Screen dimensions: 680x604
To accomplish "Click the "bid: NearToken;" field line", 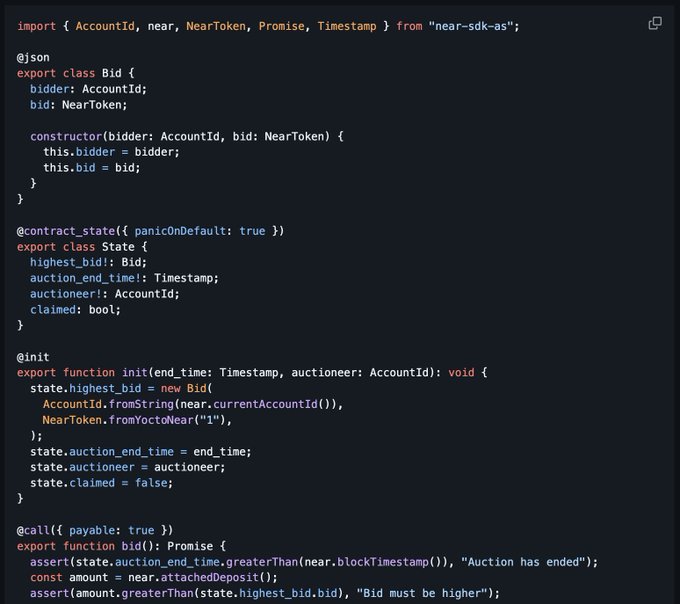I will 78,105.
